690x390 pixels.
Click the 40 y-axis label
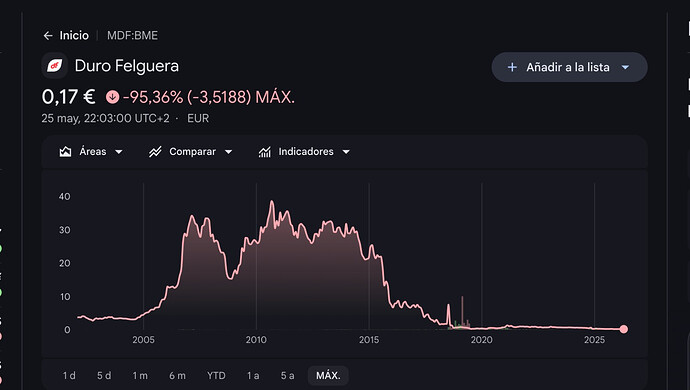tap(65, 197)
